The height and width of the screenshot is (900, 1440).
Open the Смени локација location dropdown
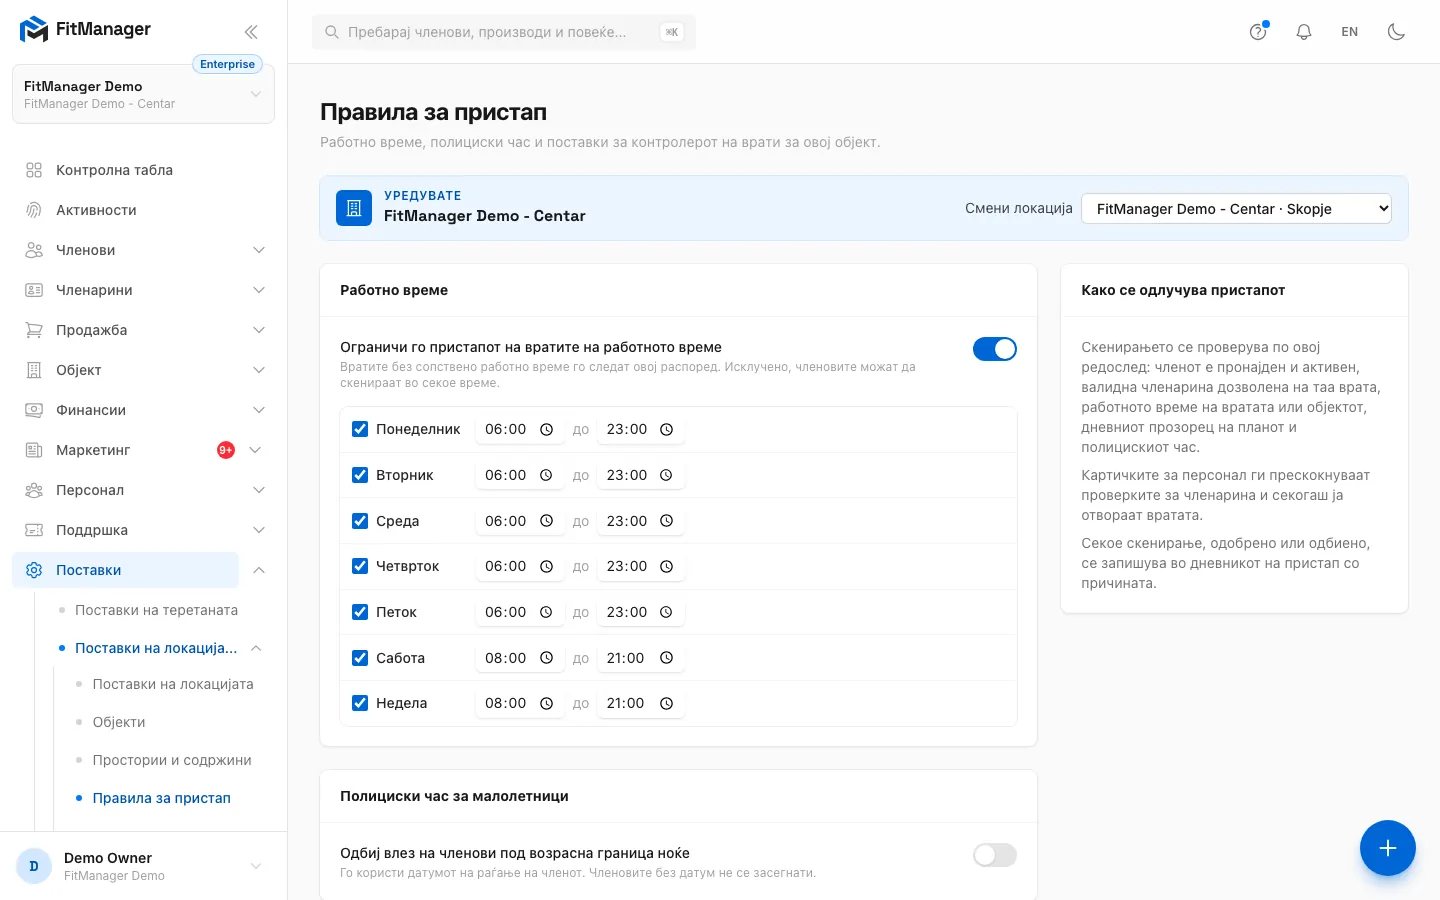tap(1236, 209)
